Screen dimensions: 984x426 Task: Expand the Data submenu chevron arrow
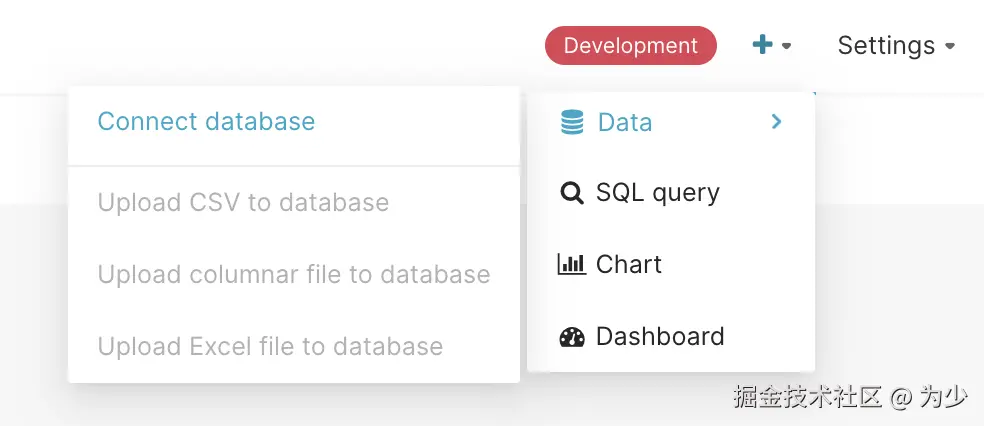pos(777,122)
